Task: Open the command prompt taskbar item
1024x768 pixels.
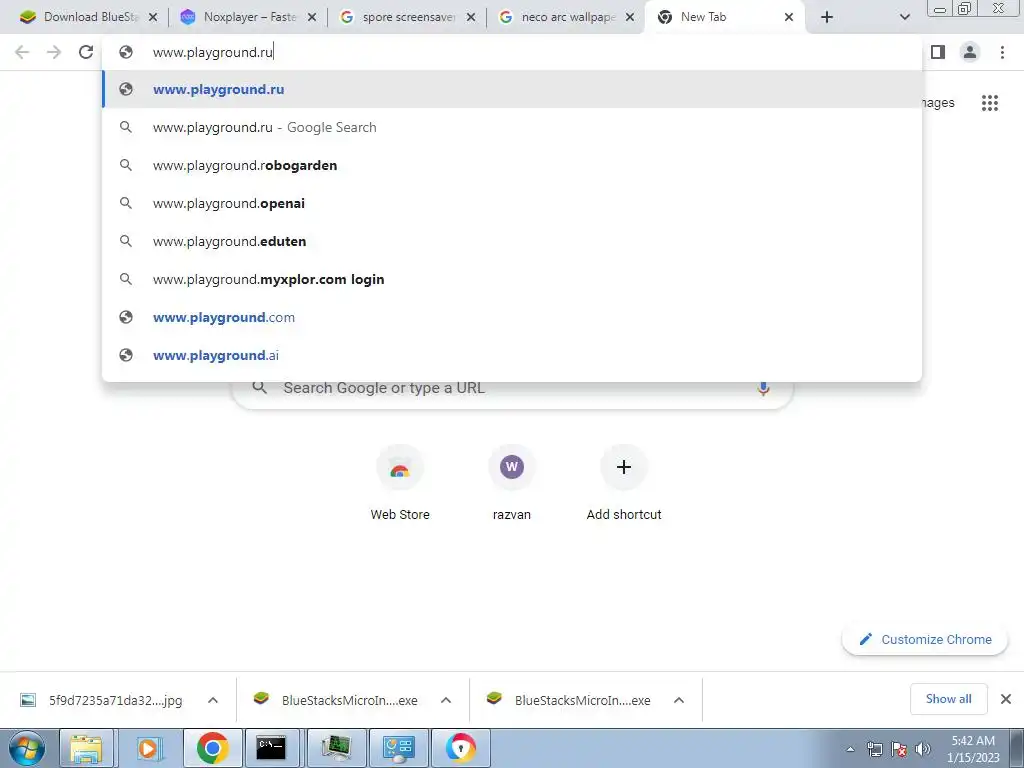Action: [270, 748]
